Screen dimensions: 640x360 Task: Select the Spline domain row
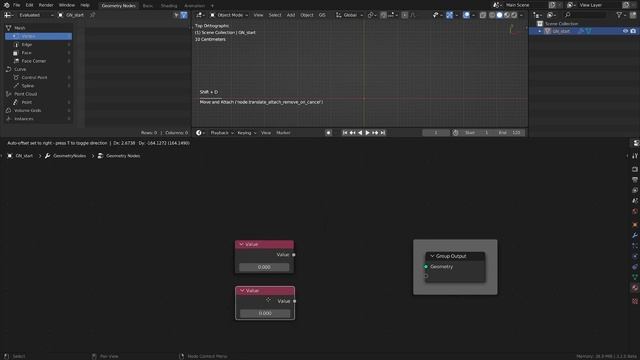[38, 86]
